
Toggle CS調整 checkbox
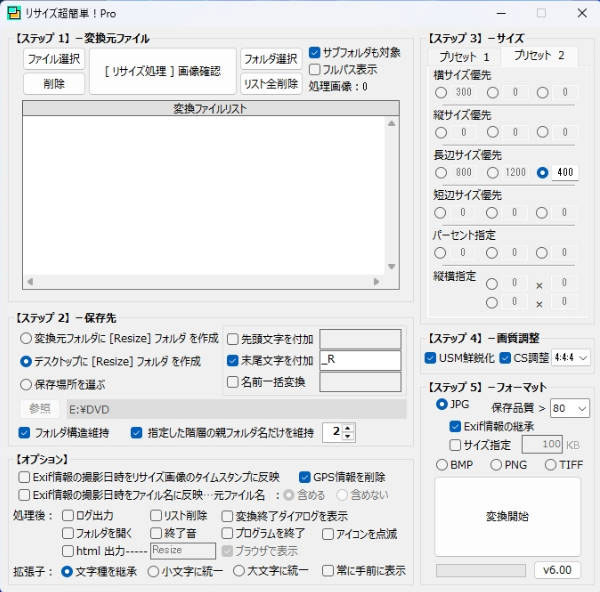(x=505, y=358)
